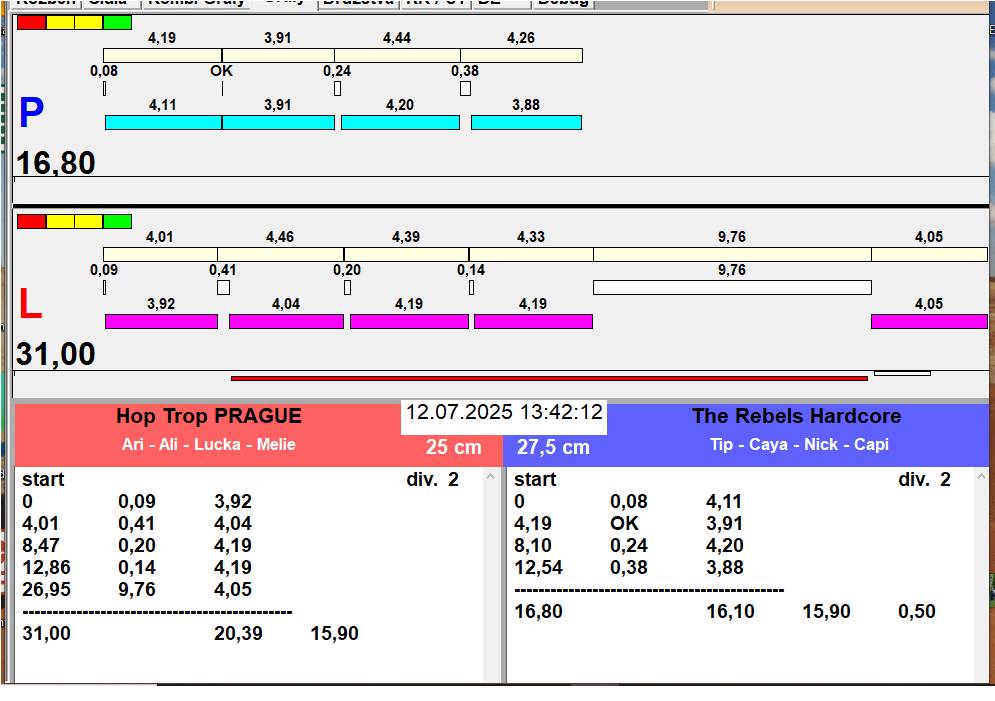This screenshot has width=995, height=701.
Task: Click the cream 4,44 segment in lane P
Action: tap(397, 56)
